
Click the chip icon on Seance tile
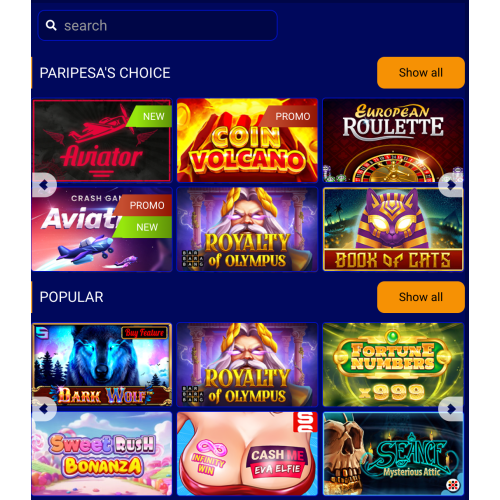pyautogui.click(x=453, y=485)
